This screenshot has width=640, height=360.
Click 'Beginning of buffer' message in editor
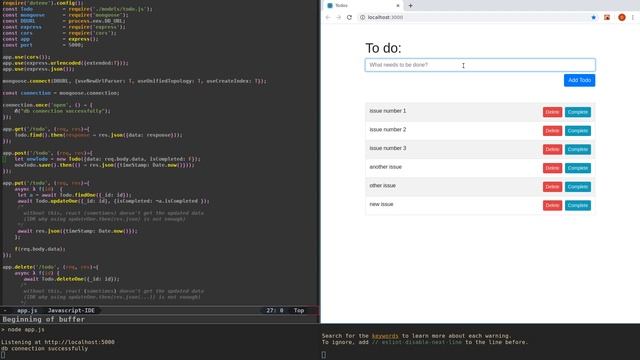44,320
